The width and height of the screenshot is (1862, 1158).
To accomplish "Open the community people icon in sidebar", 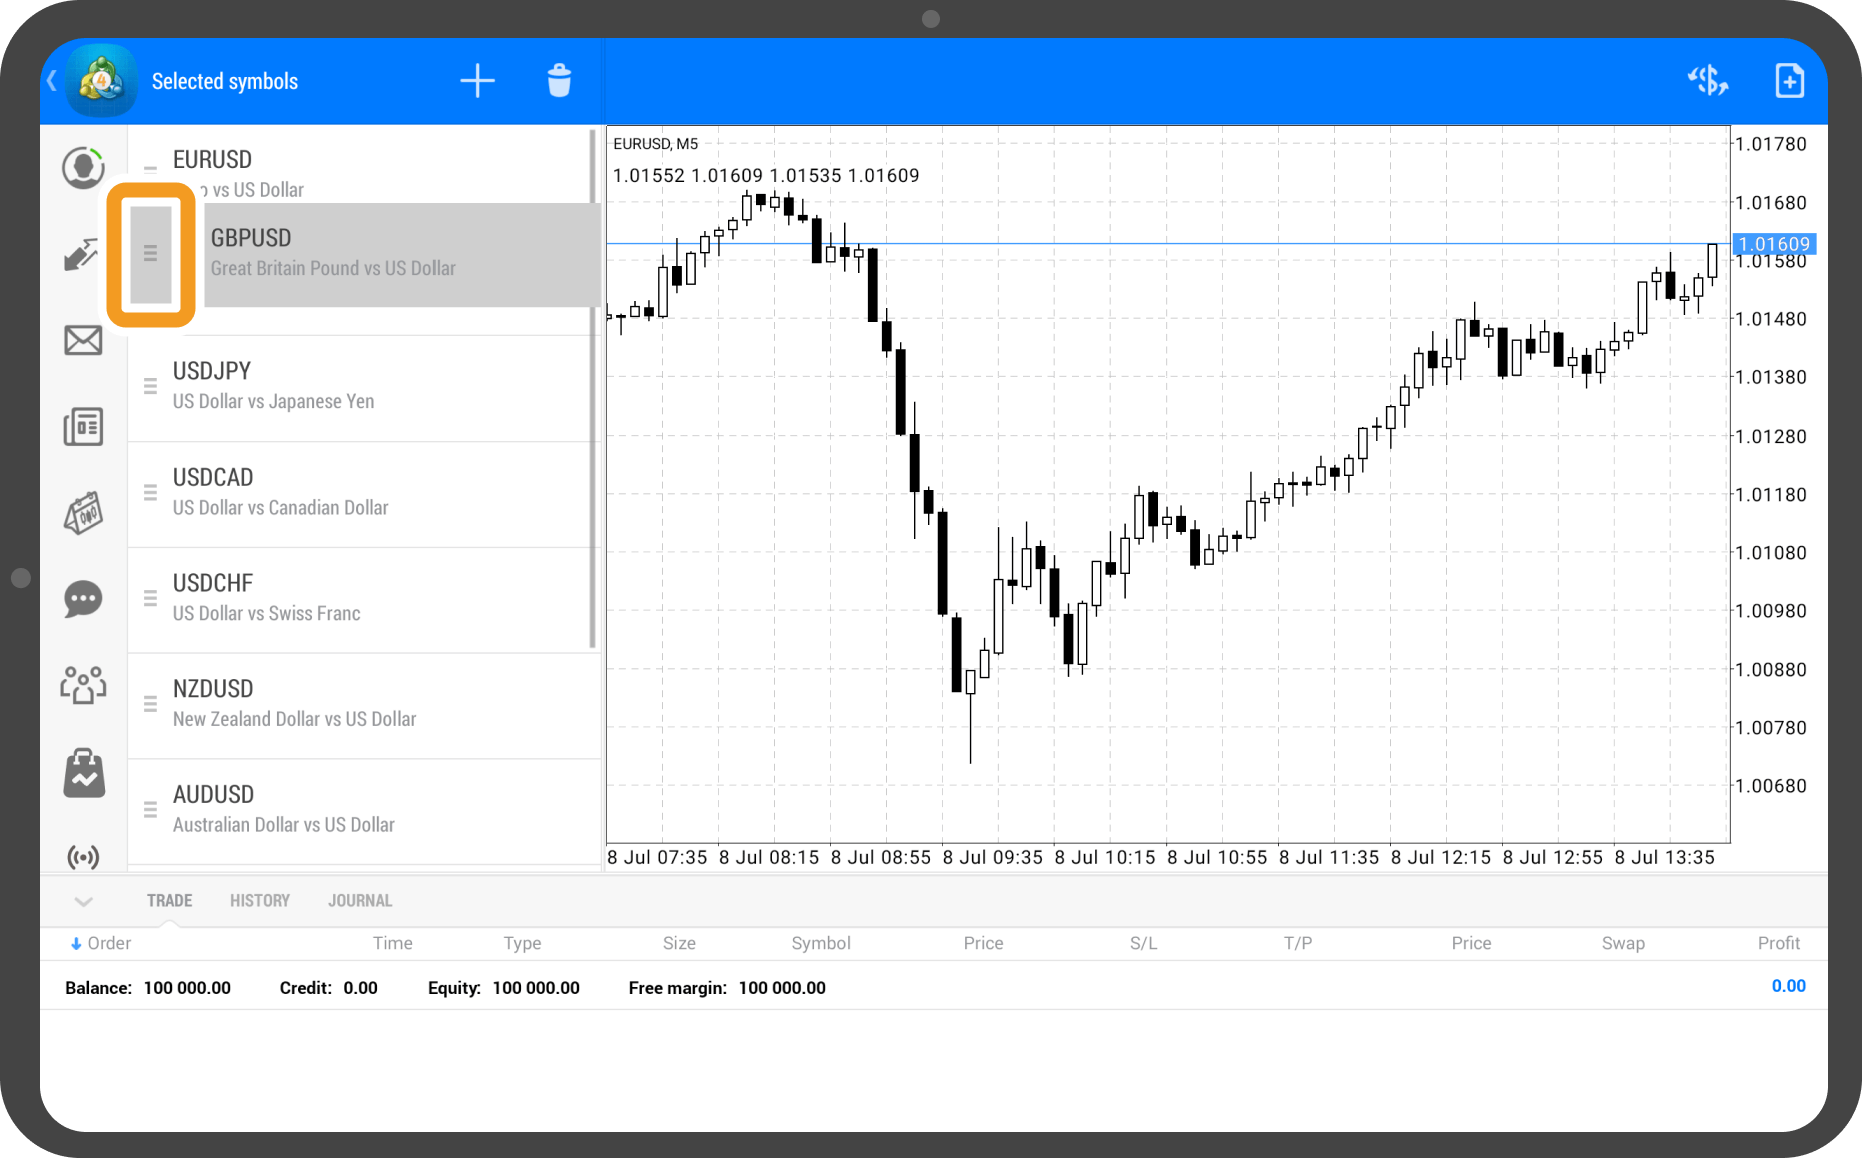I will pyautogui.click(x=83, y=686).
